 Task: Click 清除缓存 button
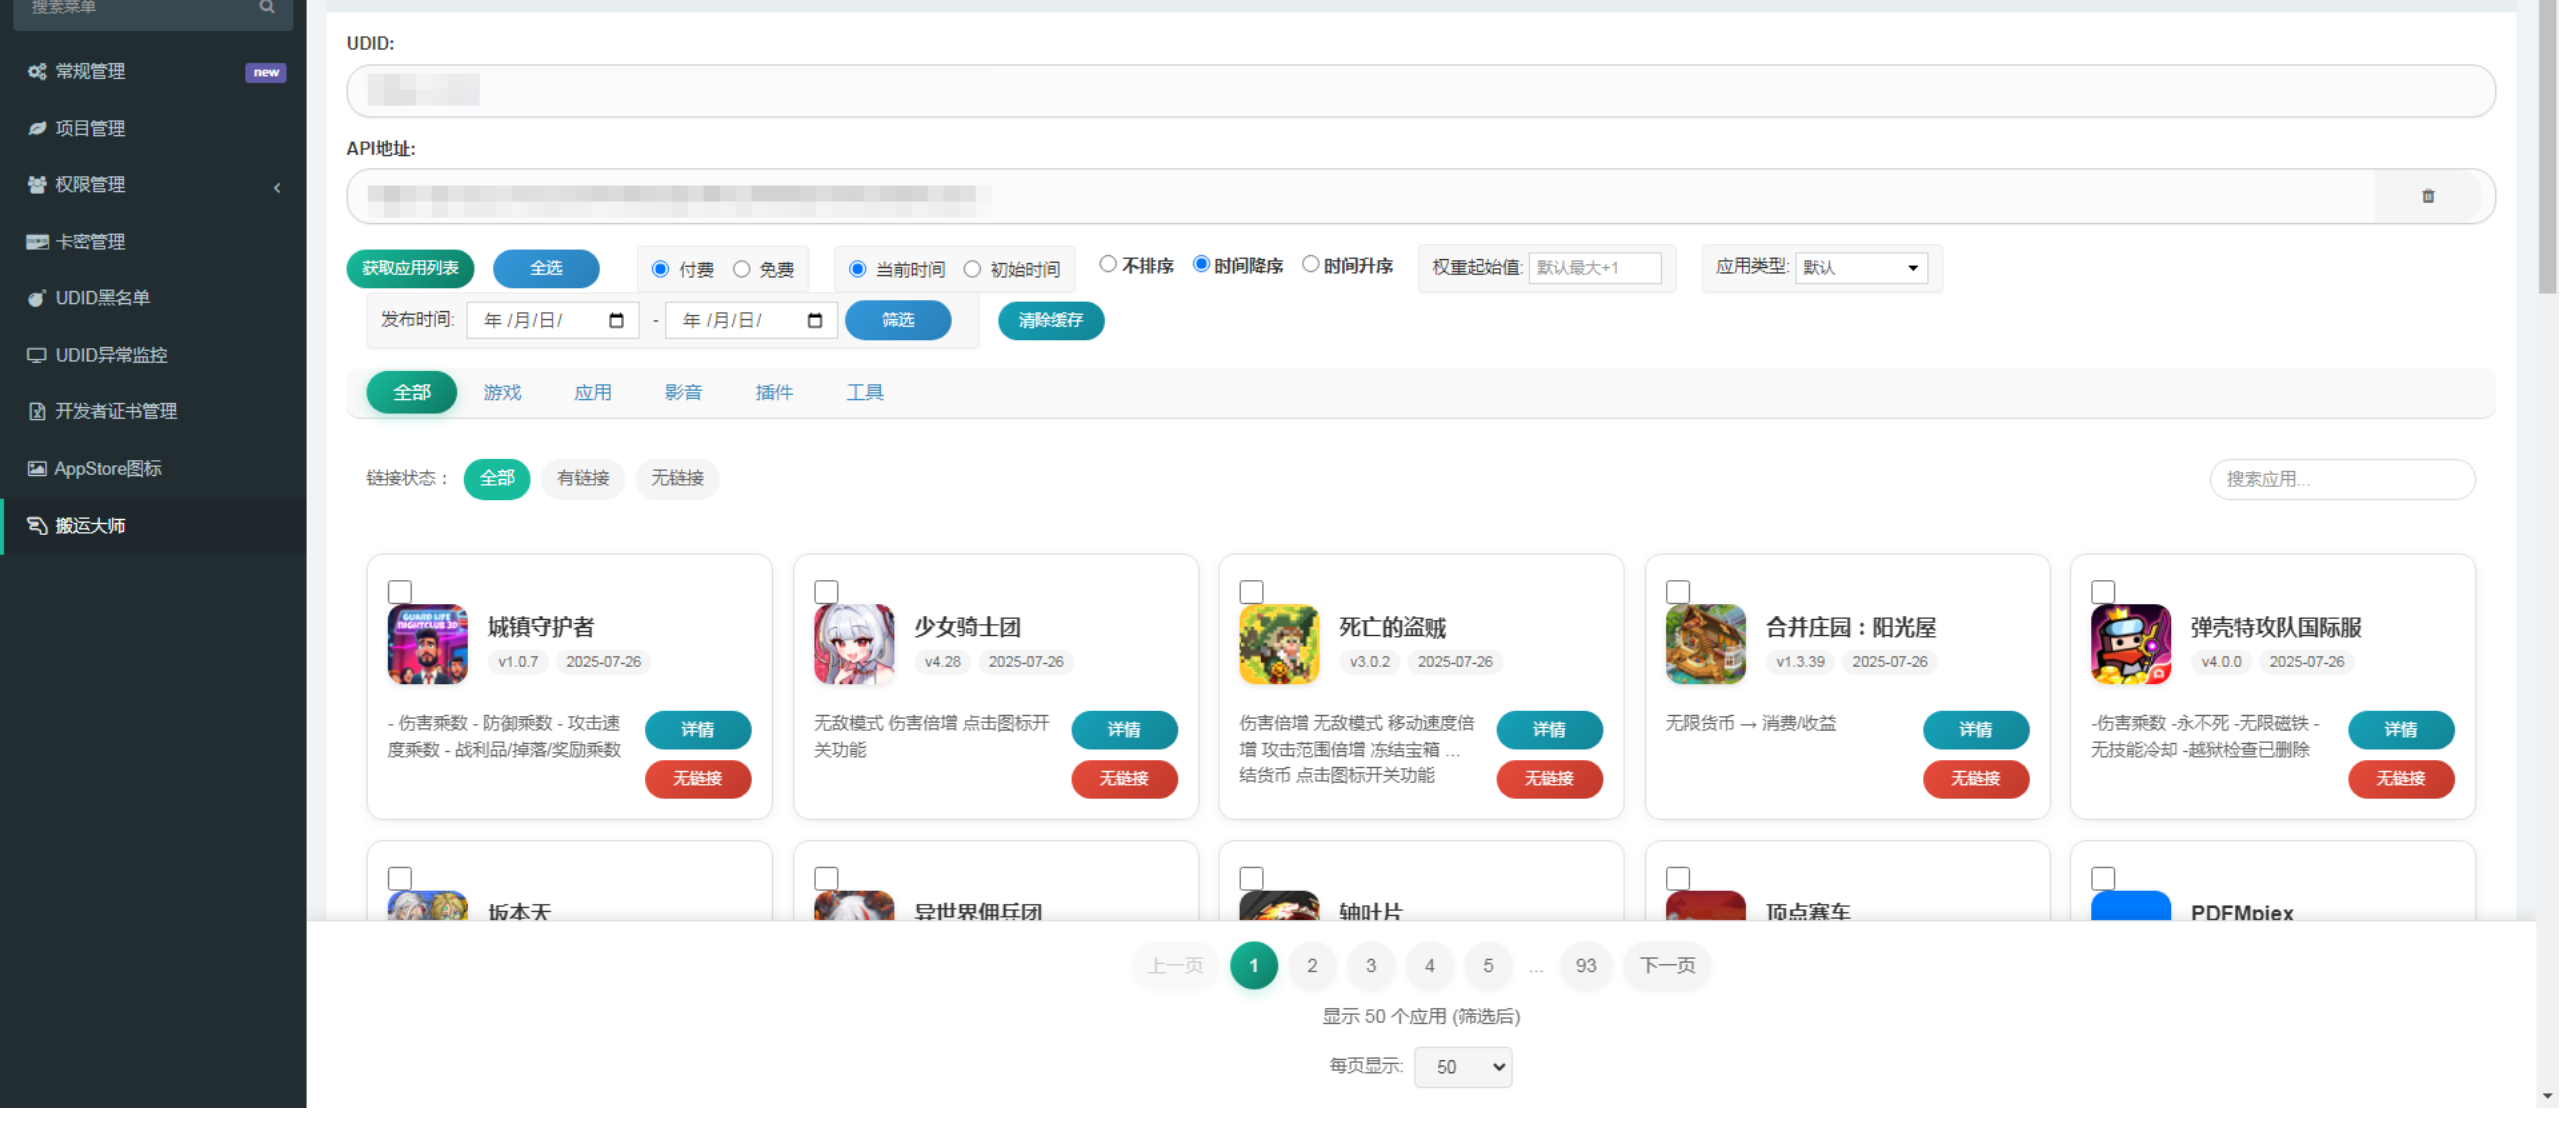(1051, 320)
